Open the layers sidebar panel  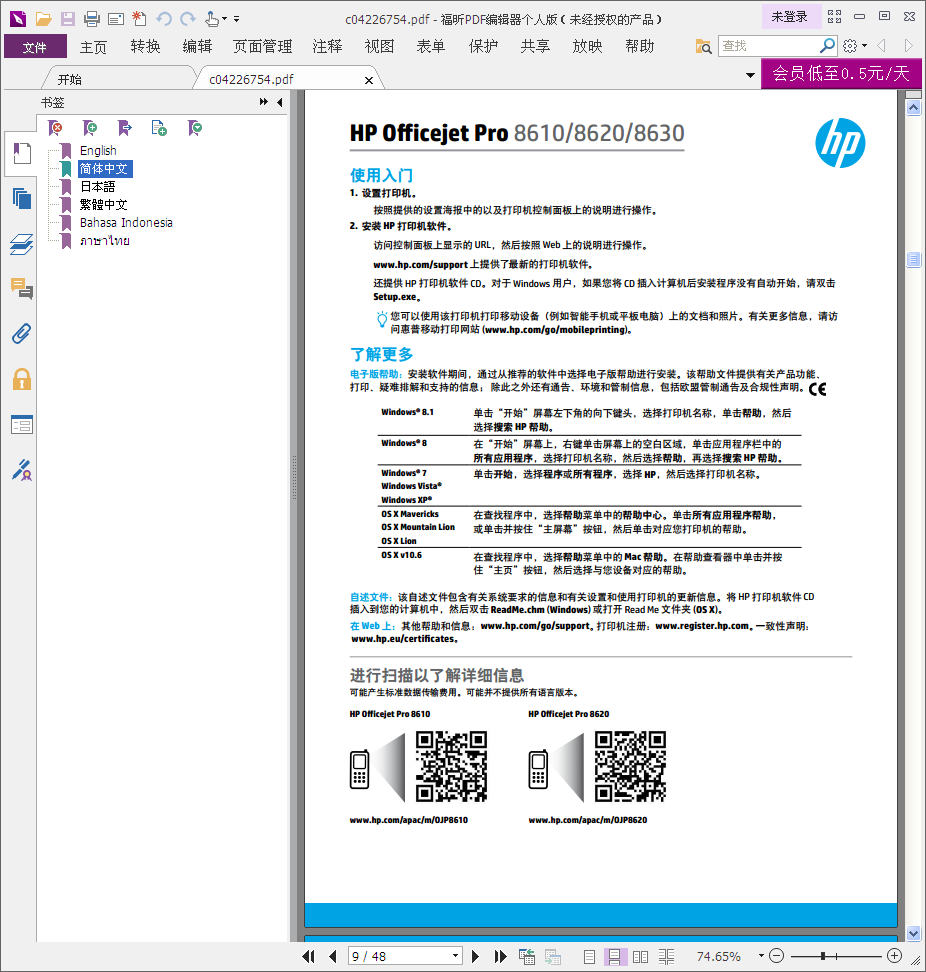tap(22, 244)
